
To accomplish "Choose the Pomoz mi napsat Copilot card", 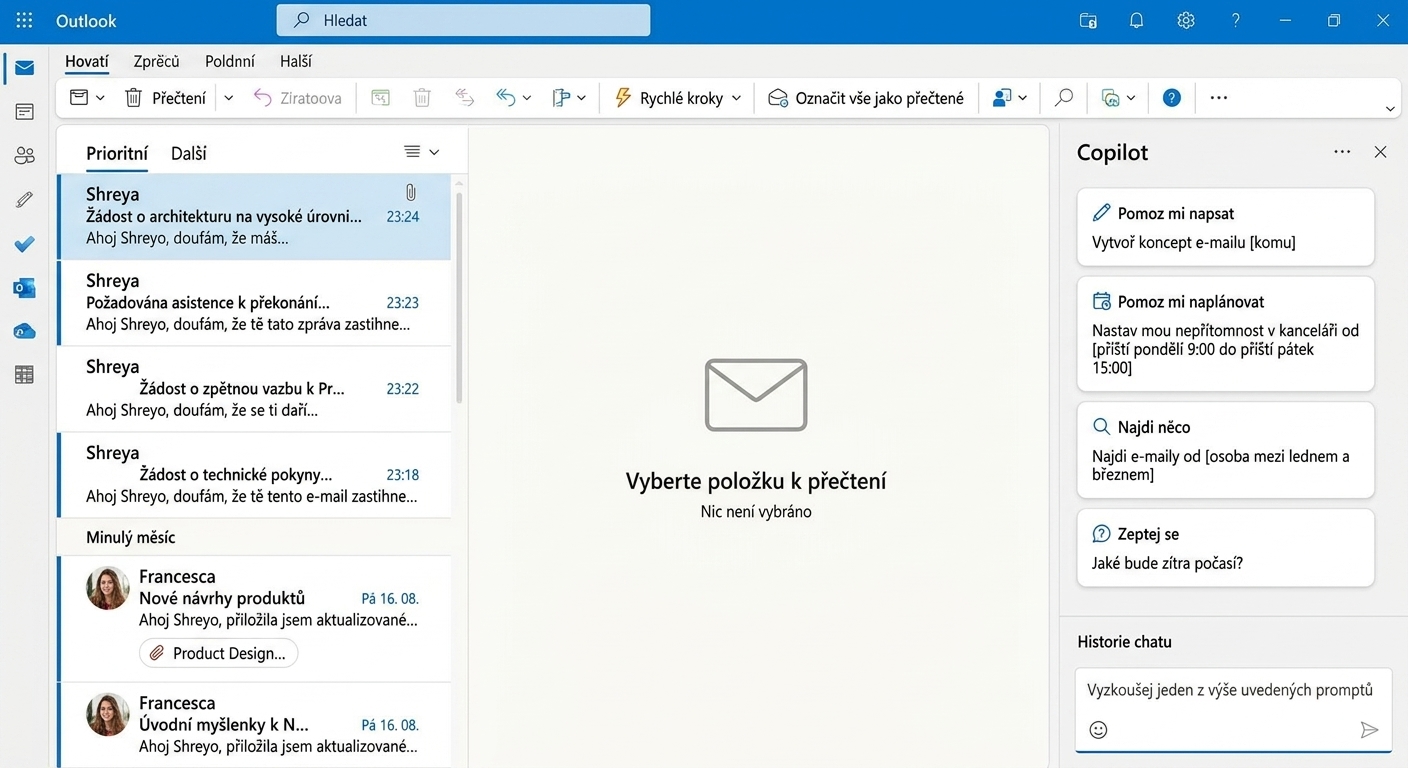I will 1226,227.
